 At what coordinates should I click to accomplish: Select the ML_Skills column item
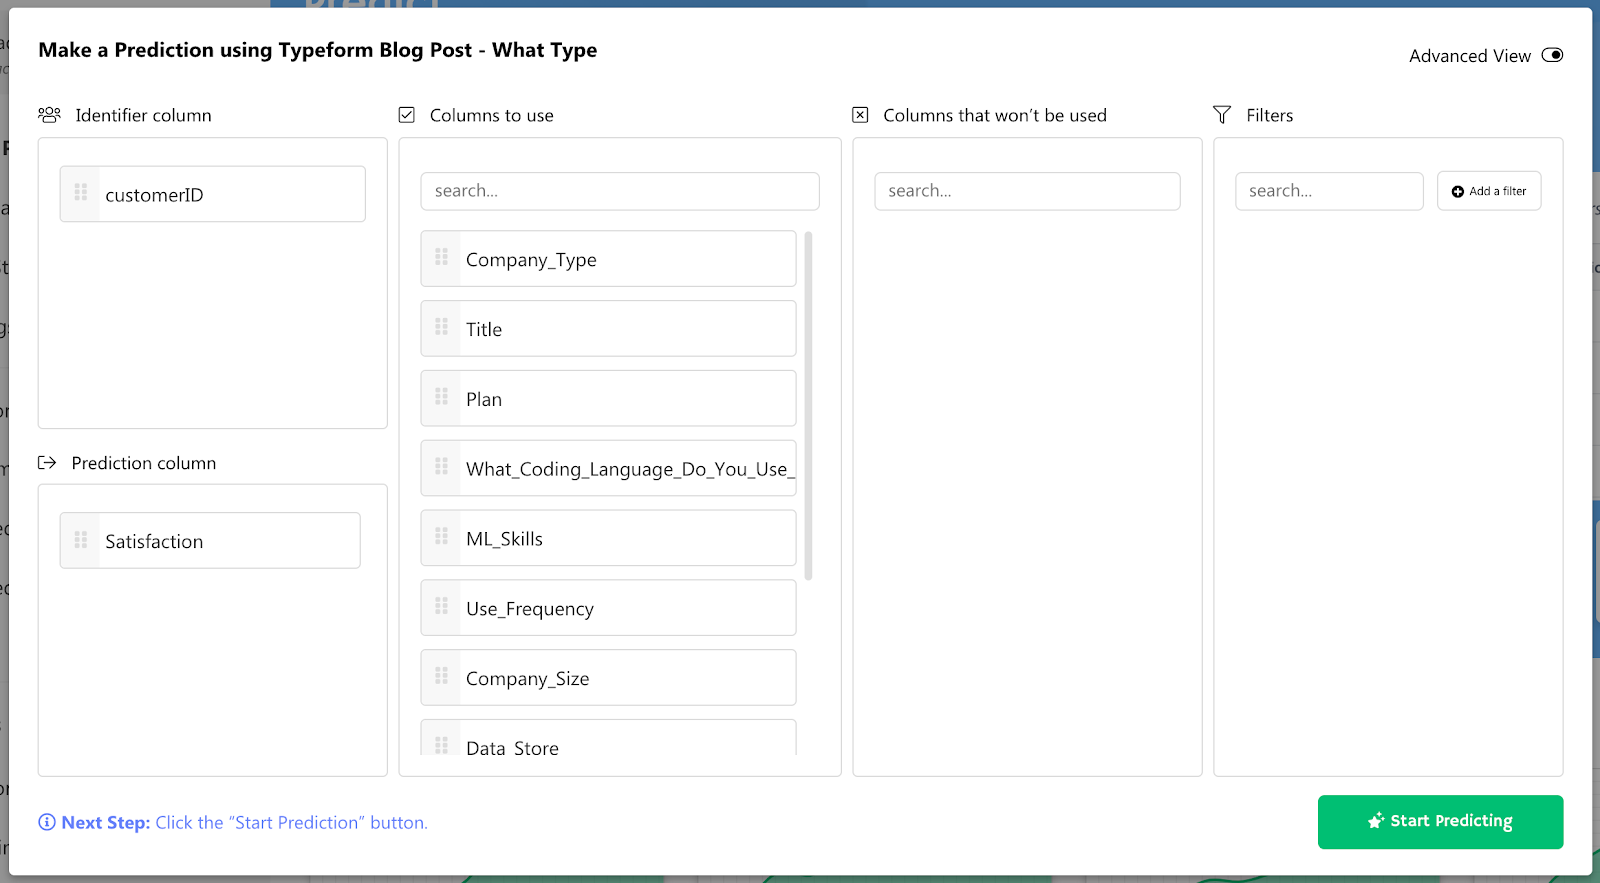click(x=608, y=538)
